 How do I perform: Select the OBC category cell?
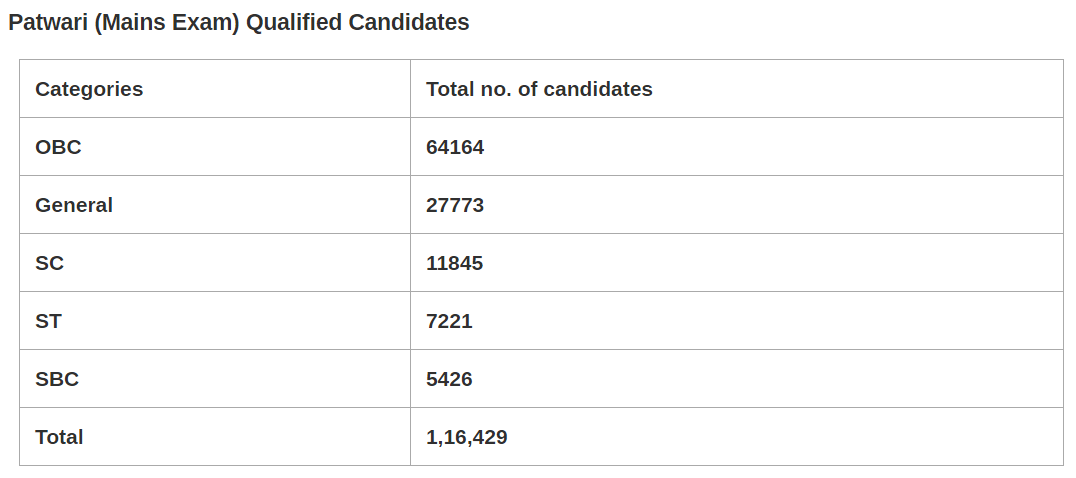(58, 147)
